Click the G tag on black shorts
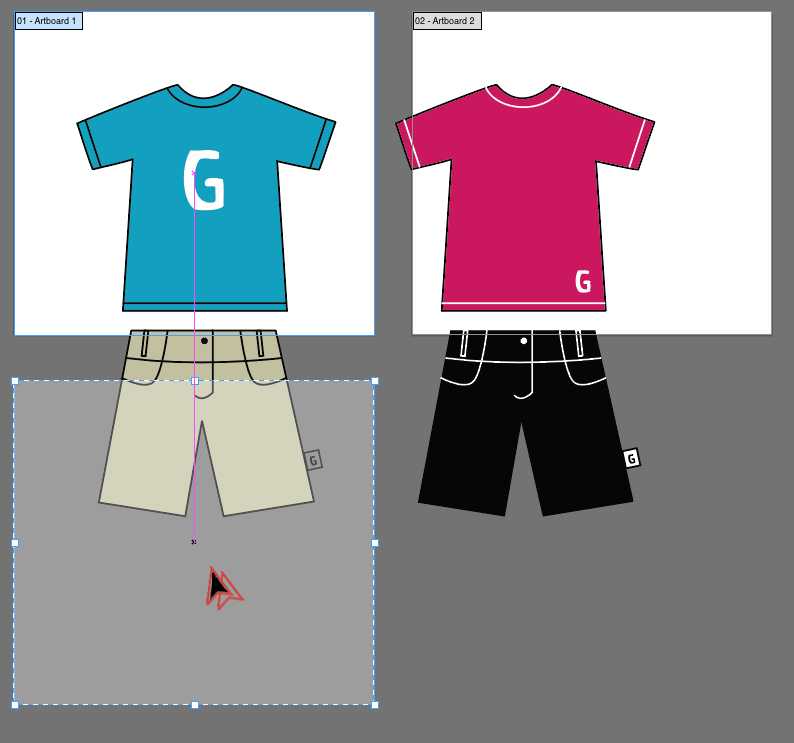The height and width of the screenshot is (743, 794). click(x=631, y=458)
